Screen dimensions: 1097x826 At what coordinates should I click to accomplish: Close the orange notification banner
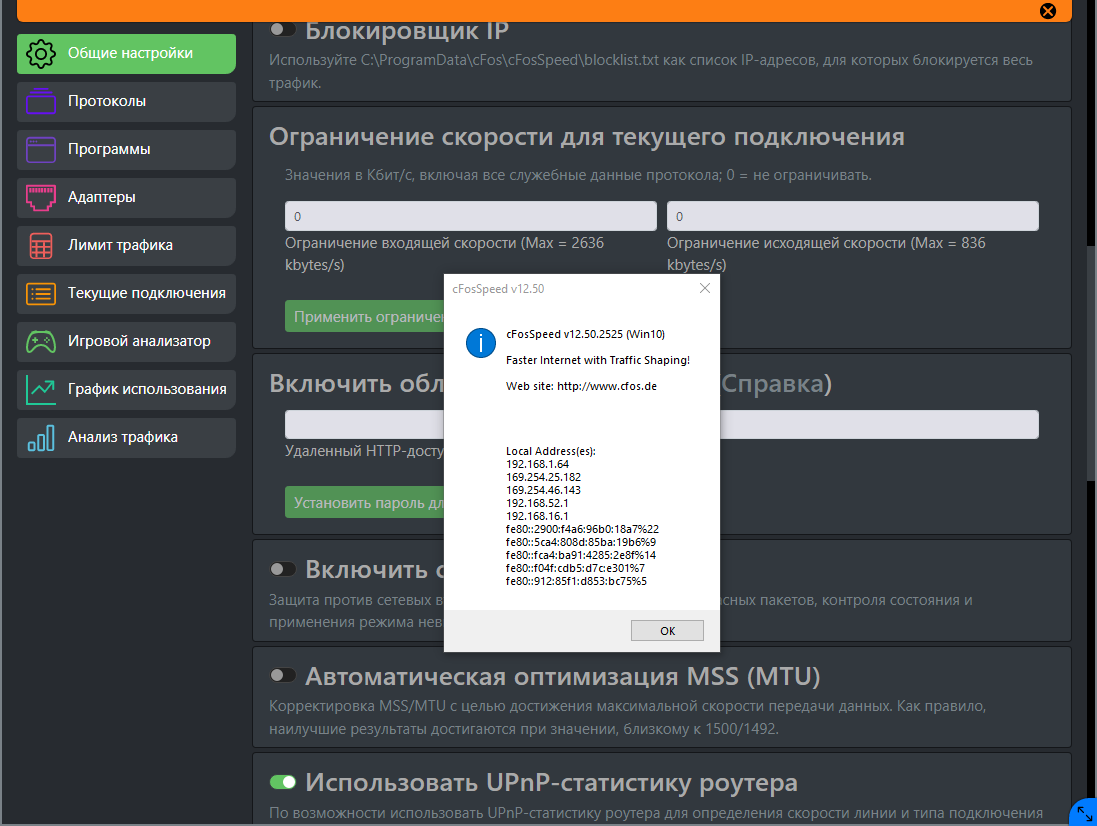1047,10
